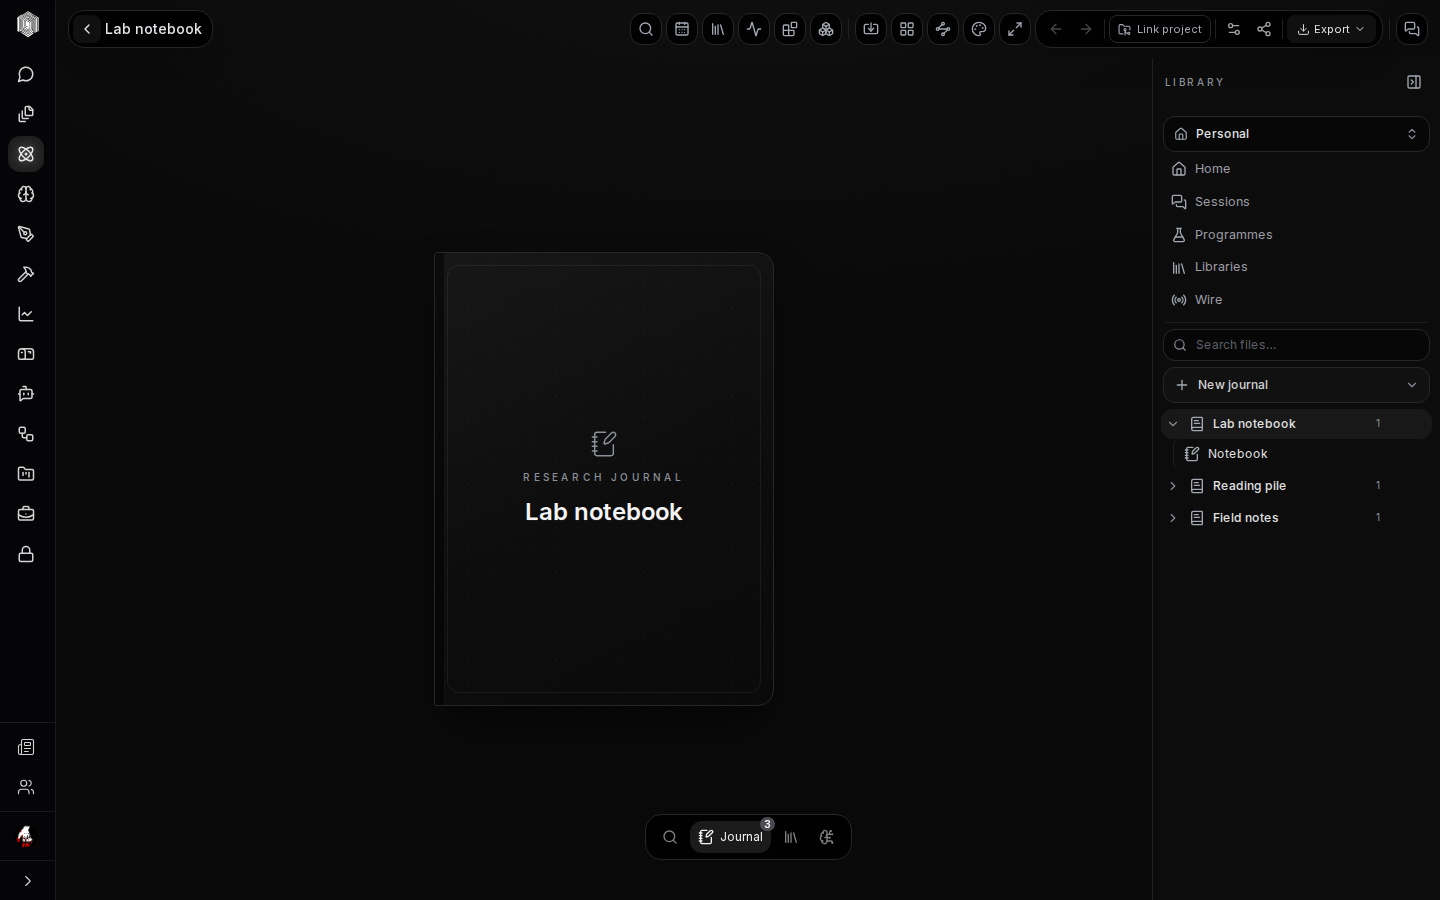The image size is (1440, 900).
Task: Open the search icon in top toolbar
Action: click(646, 29)
